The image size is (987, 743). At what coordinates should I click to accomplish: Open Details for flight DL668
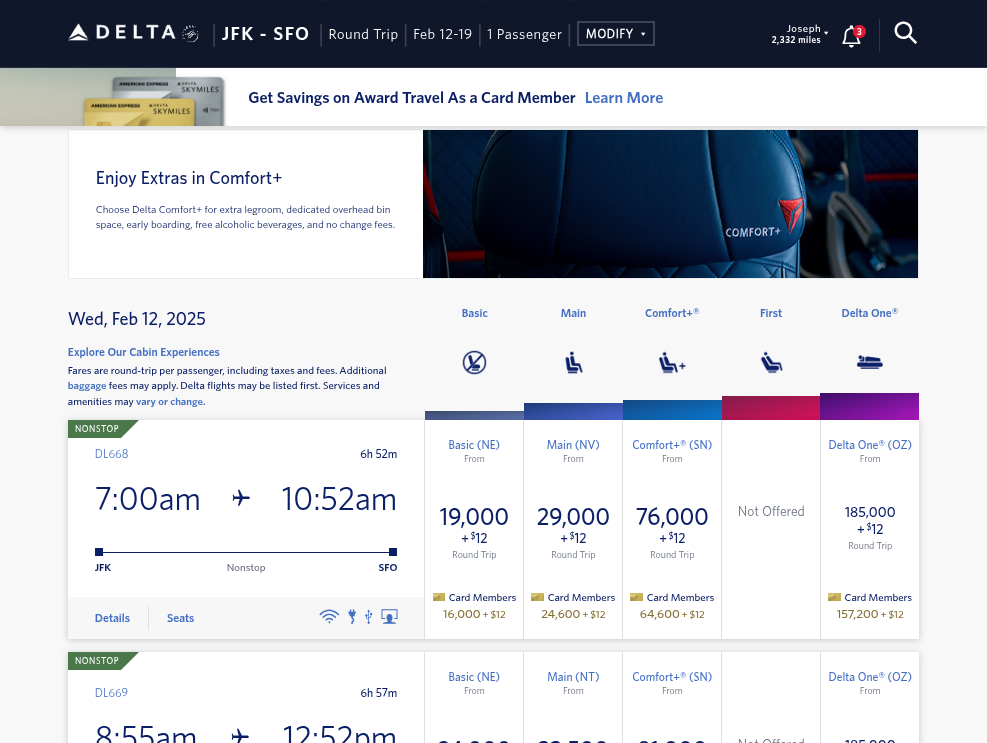pyautogui.click(x=112, y=618)
